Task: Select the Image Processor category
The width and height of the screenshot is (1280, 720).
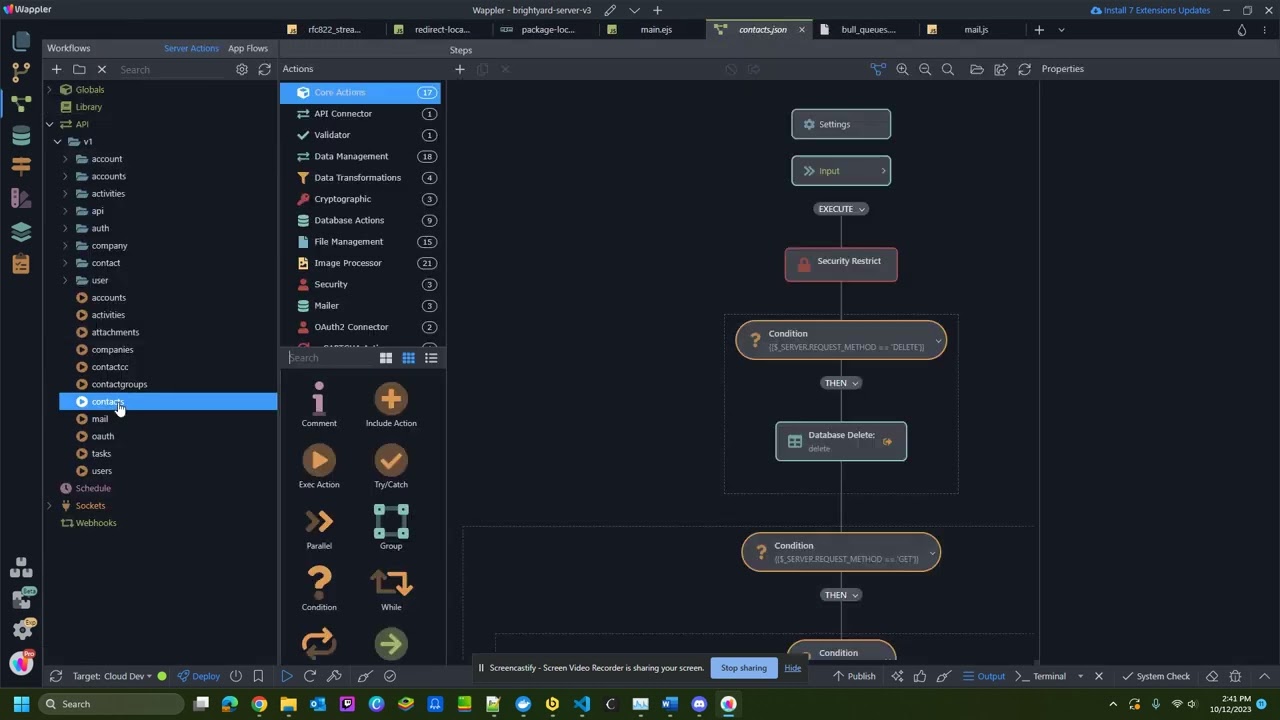Action: point(360,263)
